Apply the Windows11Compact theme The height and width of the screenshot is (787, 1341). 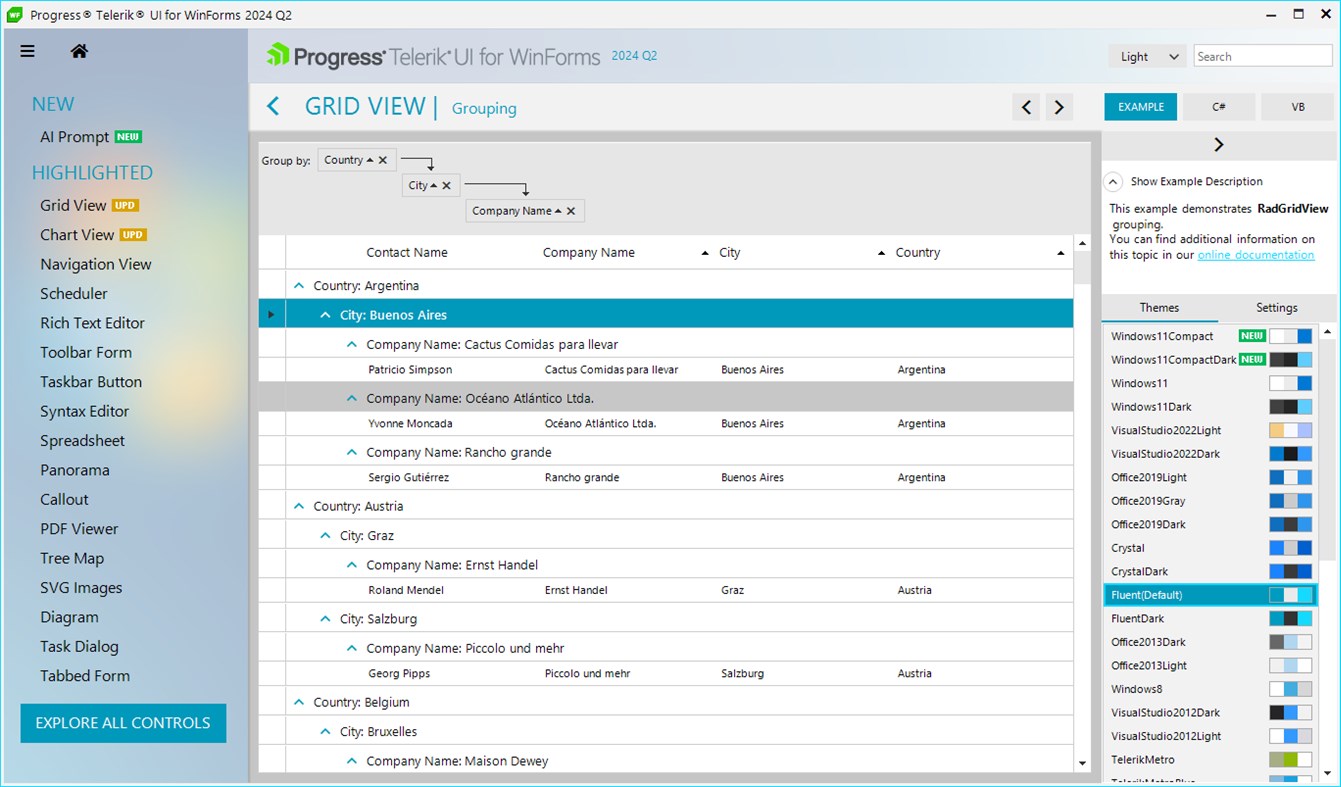coord(1210,336)
